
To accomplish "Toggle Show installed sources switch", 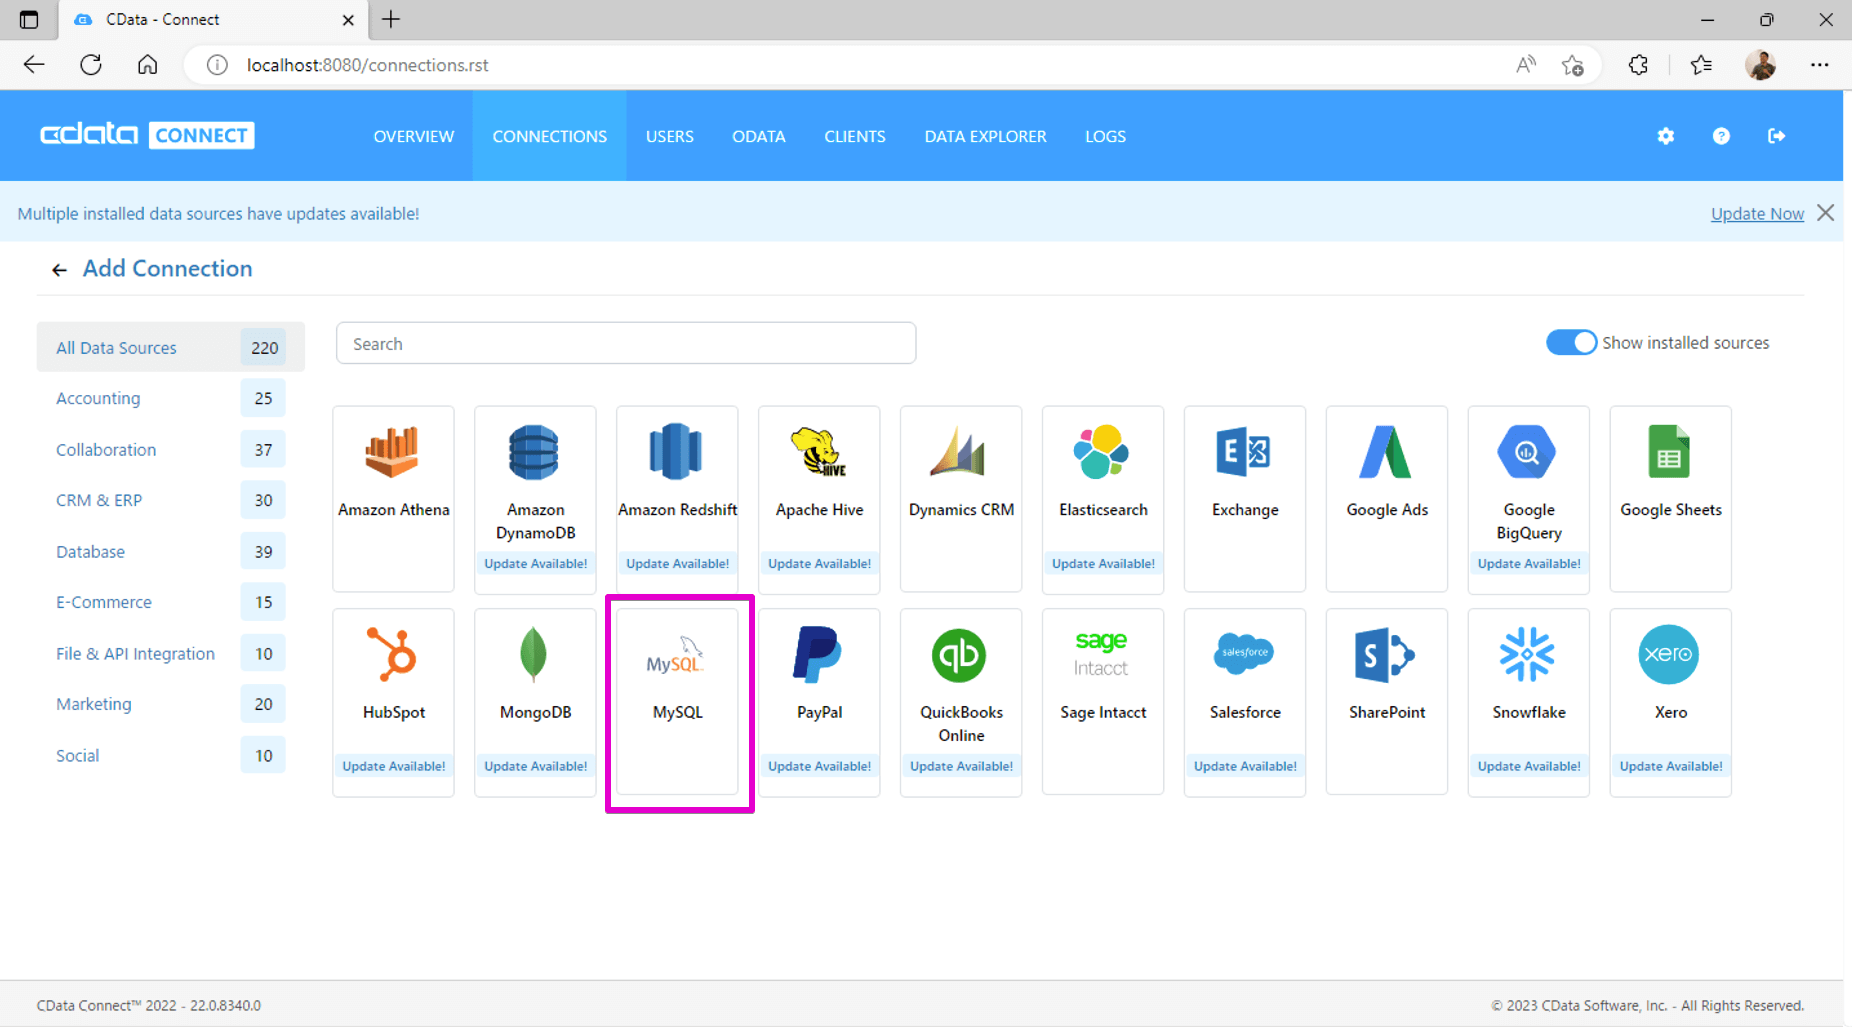I will [1571, 342].
